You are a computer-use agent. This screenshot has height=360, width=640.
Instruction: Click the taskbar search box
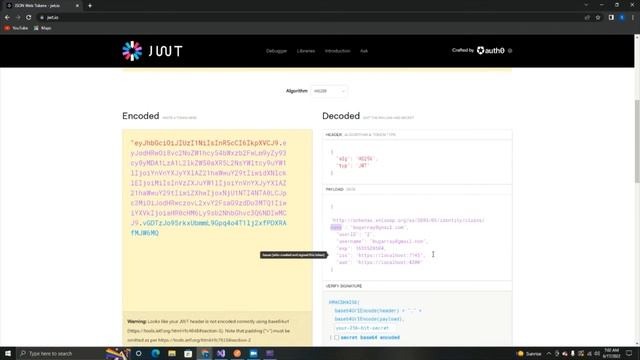click(x=61, y=353)
